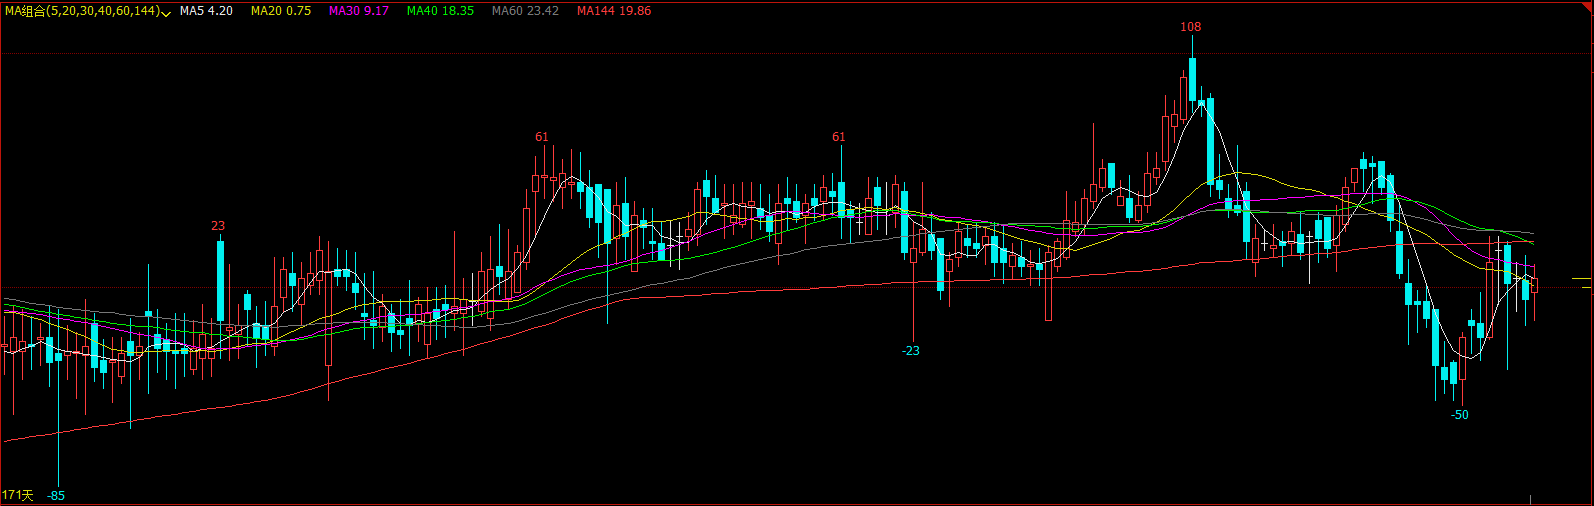Screen dimensions: 1594x506
Task: Click the -85 low marker at bottom left
Action: pyautogui.click(x=56, y=495)
